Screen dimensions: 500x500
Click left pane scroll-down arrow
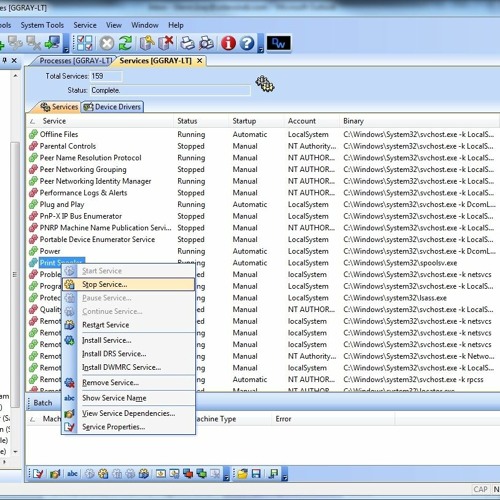point(15,452)
